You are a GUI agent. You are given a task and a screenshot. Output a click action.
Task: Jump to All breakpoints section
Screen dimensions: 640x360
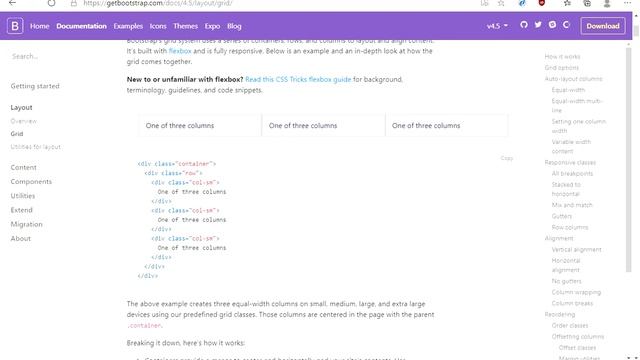572,173
